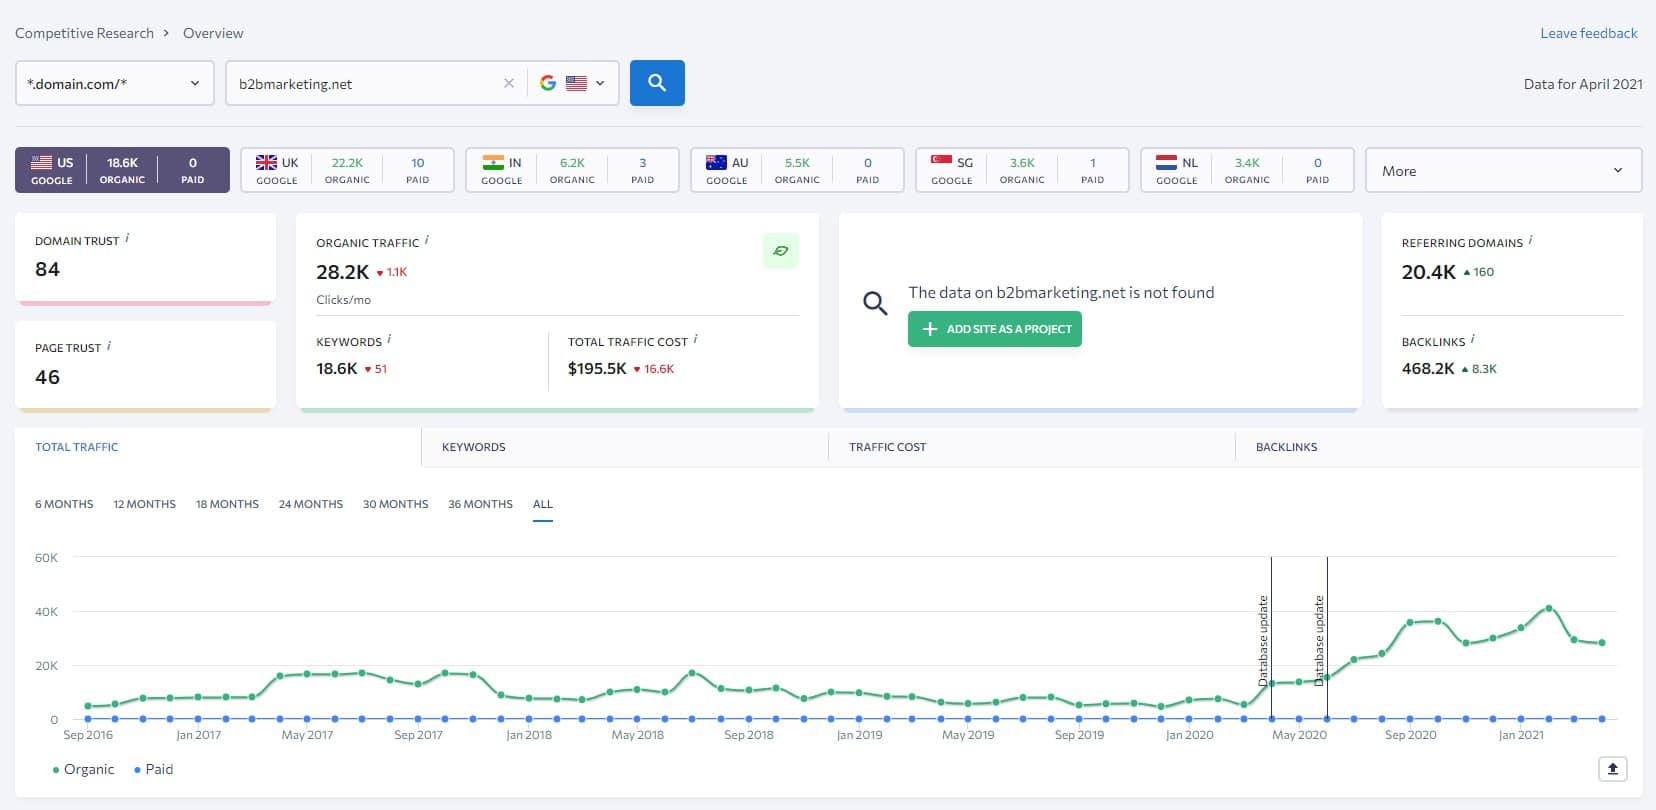This screenshot has height=810, width=1656.
Task: Click the Total Traffic Cost info icon
Action: click(695, 339)
